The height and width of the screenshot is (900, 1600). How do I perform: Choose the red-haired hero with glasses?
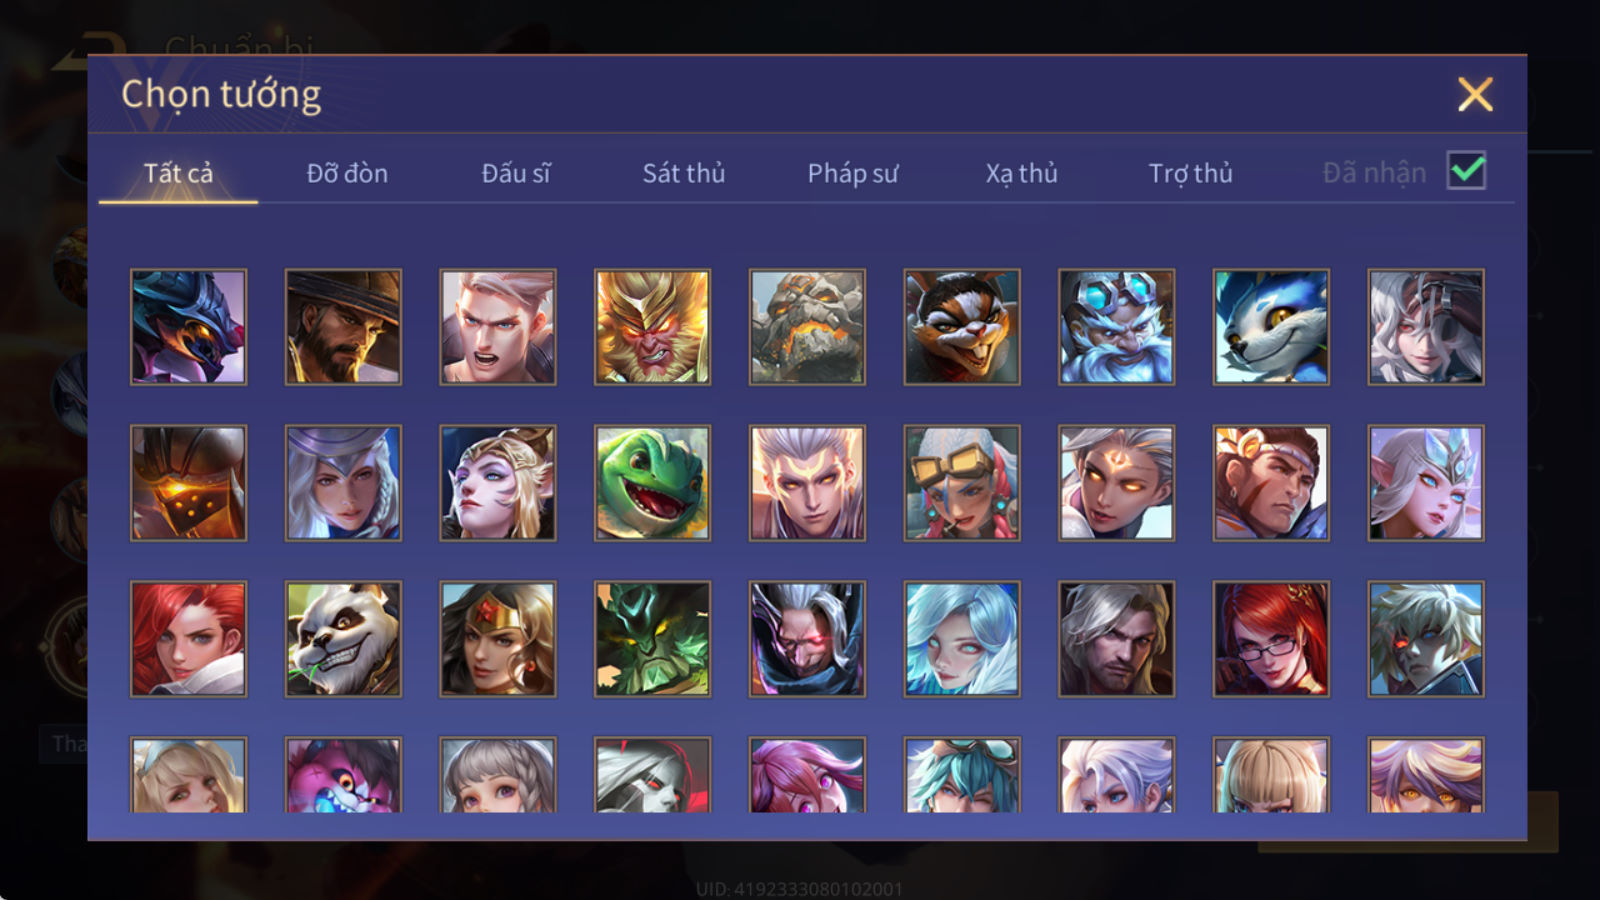(x=1271, y=639)
